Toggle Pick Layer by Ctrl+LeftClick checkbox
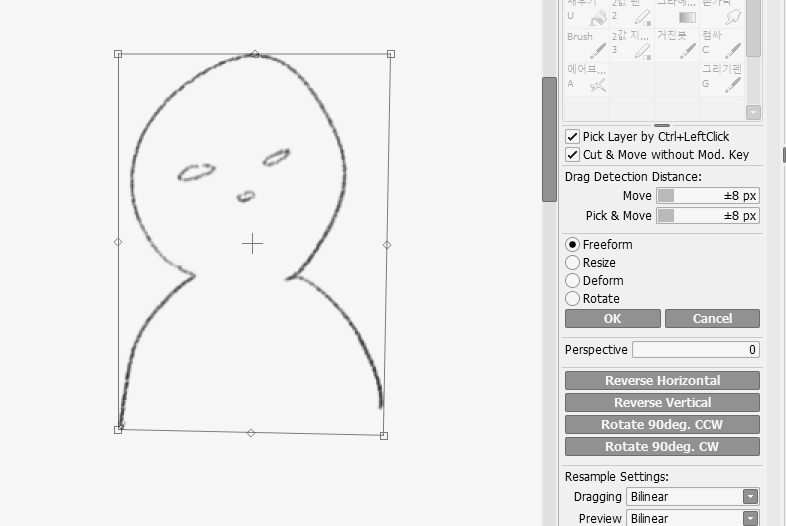 pyautogui.click(x=572, y=136)
